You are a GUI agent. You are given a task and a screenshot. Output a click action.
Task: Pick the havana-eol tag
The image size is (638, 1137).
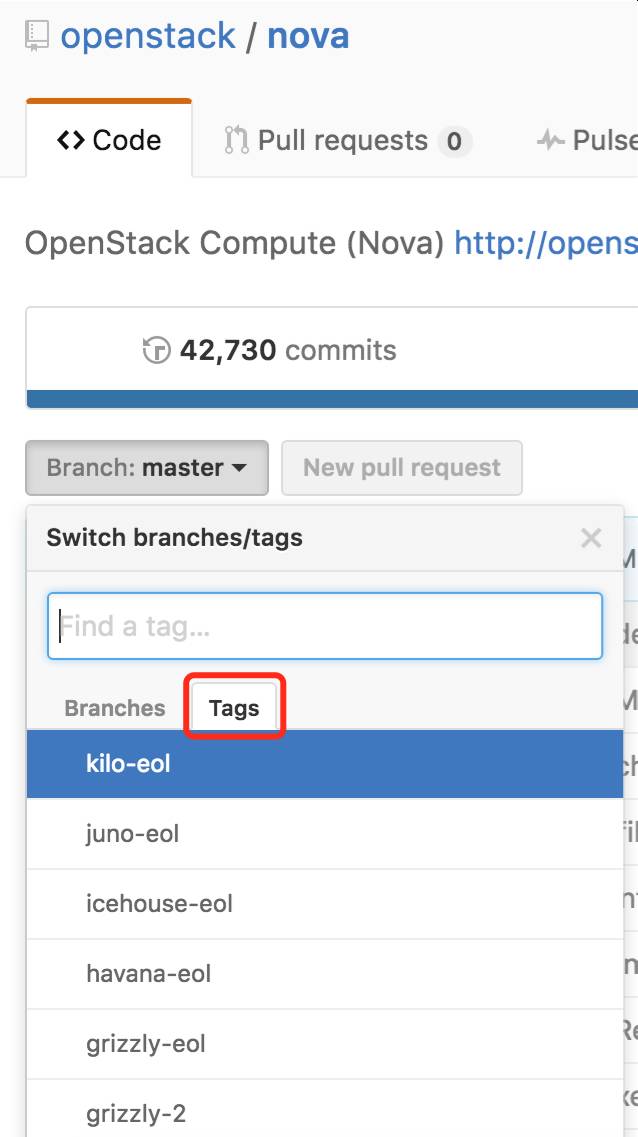tap(325, 973)
